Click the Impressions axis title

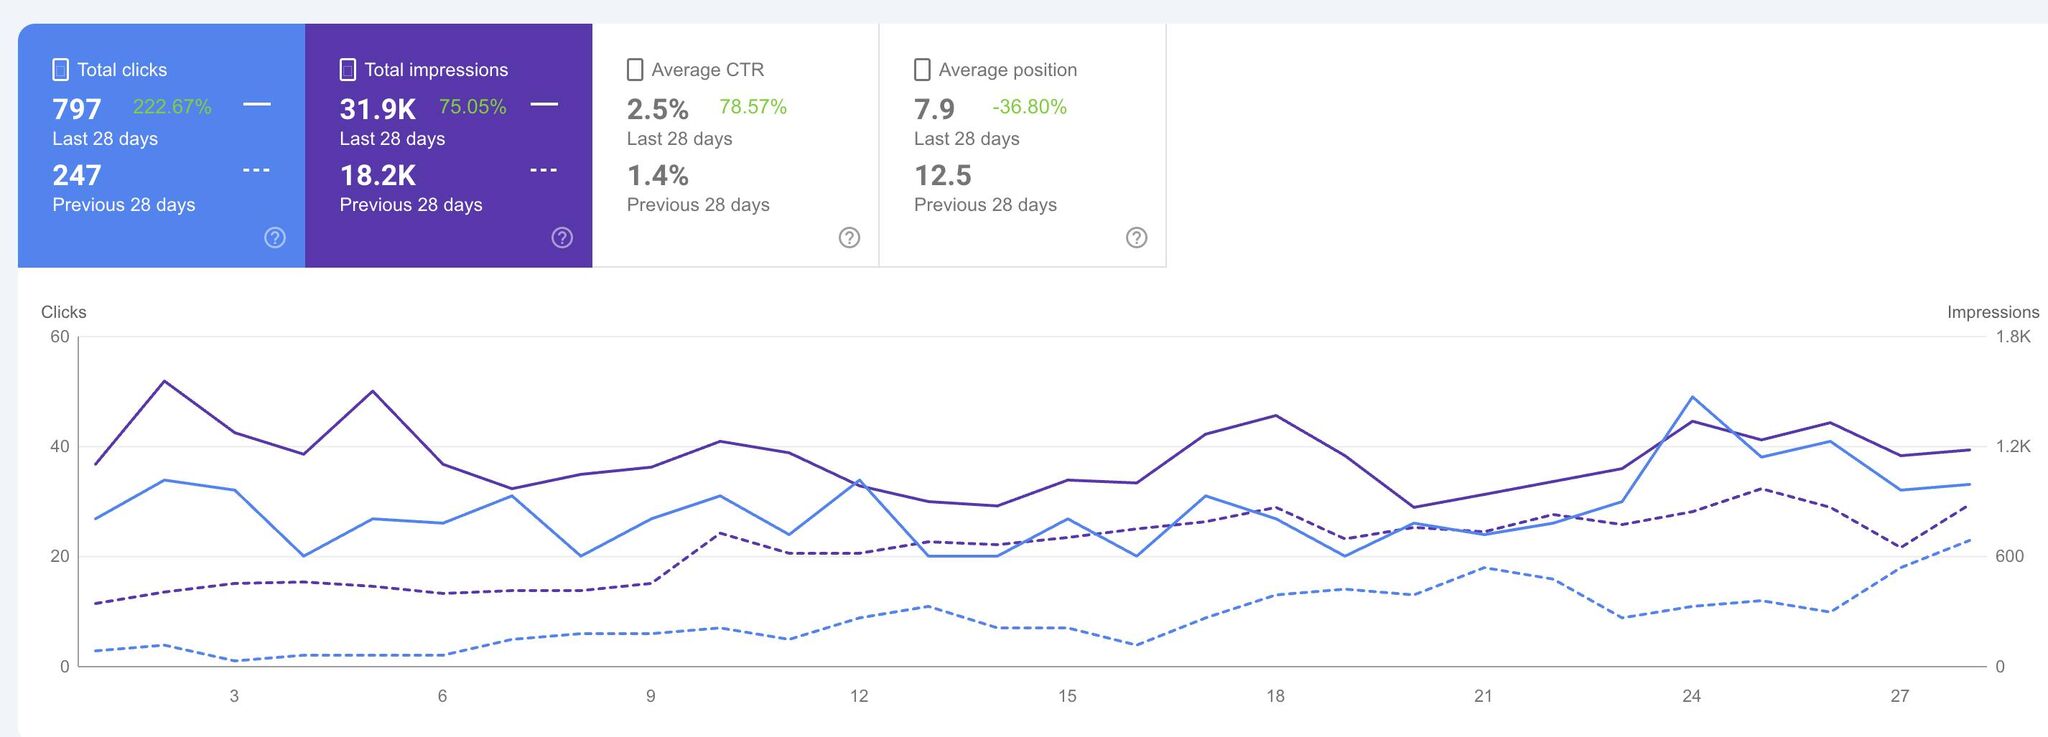coord(1992,313)
